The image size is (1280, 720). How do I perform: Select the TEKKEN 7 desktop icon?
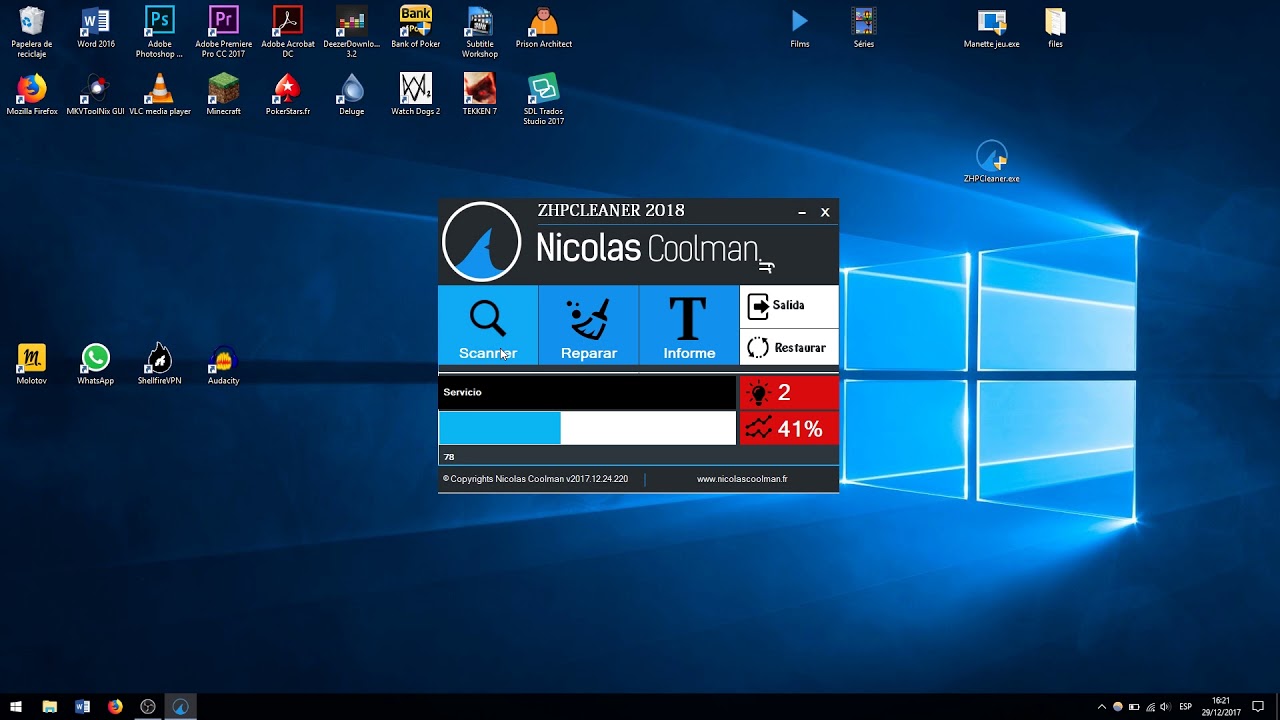point(480,95)
